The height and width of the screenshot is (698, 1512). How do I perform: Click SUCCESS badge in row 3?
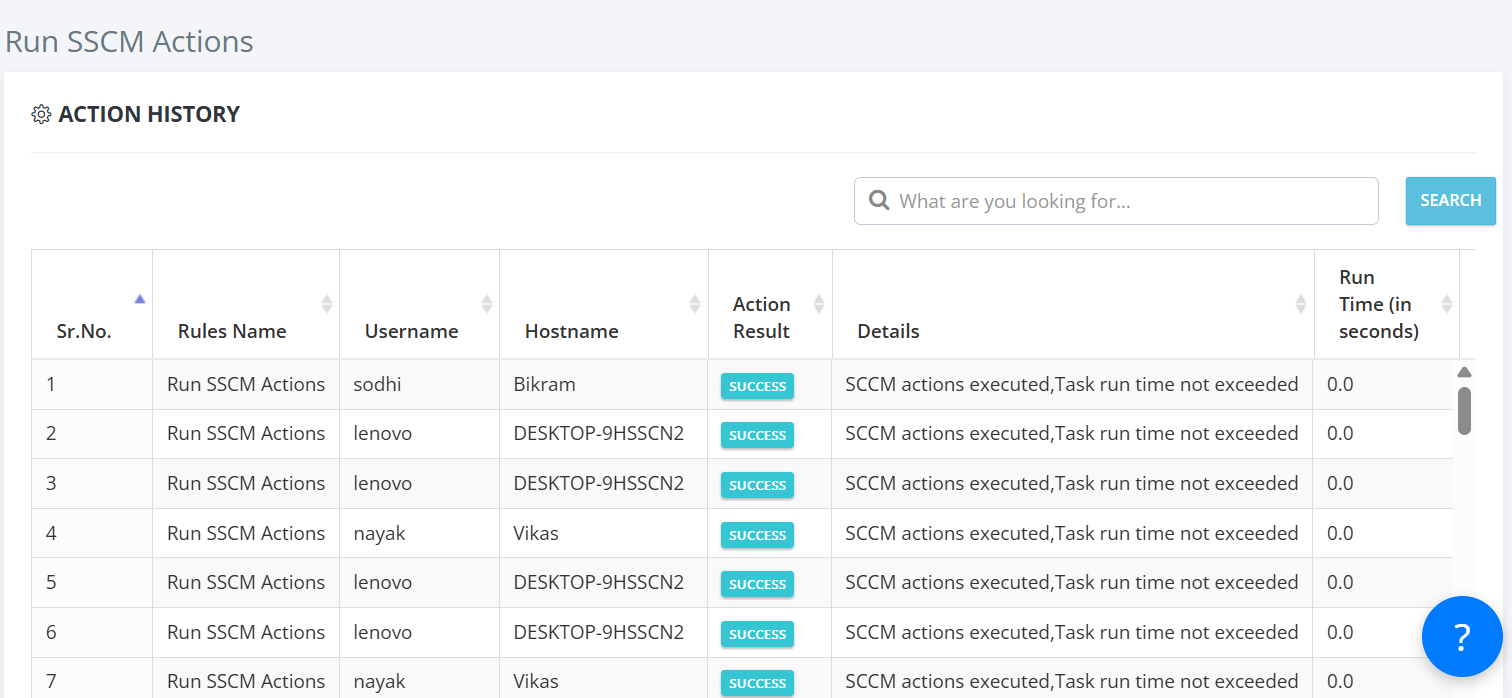coord(757,485)
